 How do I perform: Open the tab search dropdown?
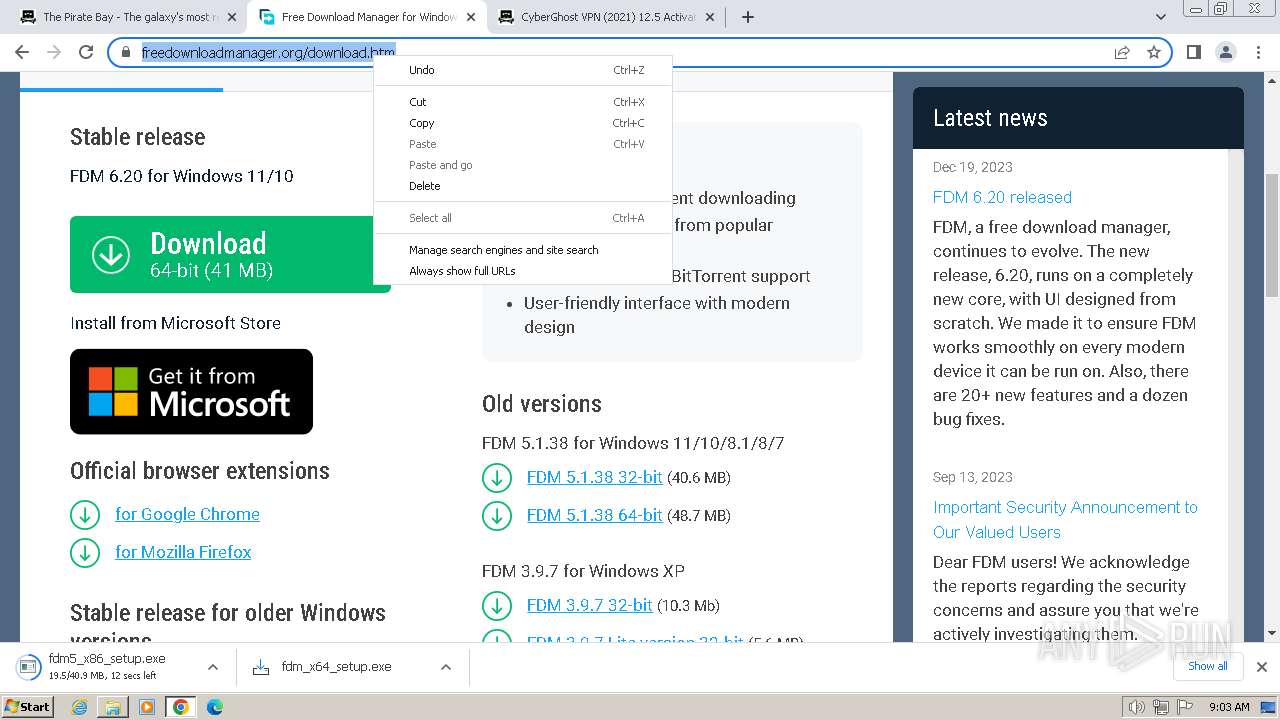pos(1161,17)
